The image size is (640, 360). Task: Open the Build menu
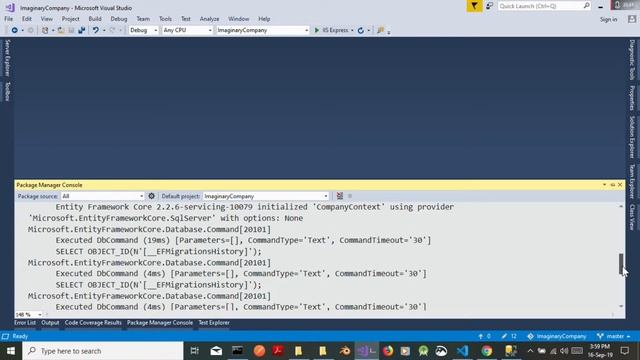click(x=95, y=19)
